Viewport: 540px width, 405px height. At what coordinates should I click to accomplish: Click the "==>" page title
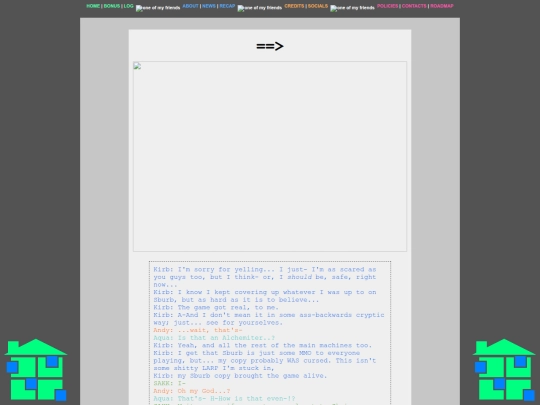[x=270, y=46]
